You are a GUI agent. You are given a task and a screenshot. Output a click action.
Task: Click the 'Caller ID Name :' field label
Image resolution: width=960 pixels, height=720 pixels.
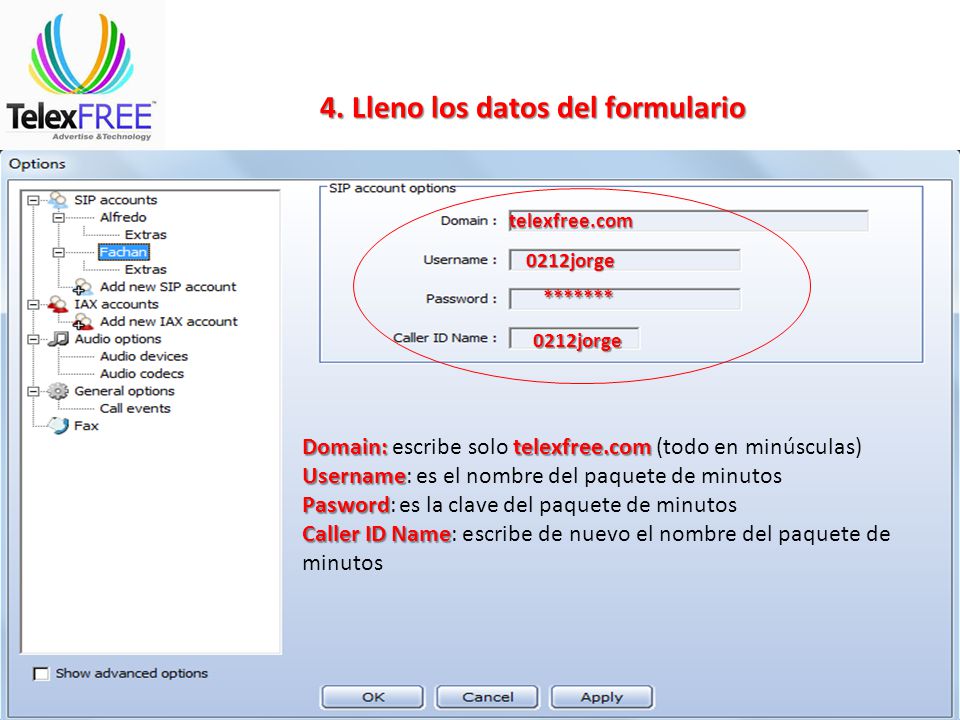pyautogui.click(x=445, y=338)
